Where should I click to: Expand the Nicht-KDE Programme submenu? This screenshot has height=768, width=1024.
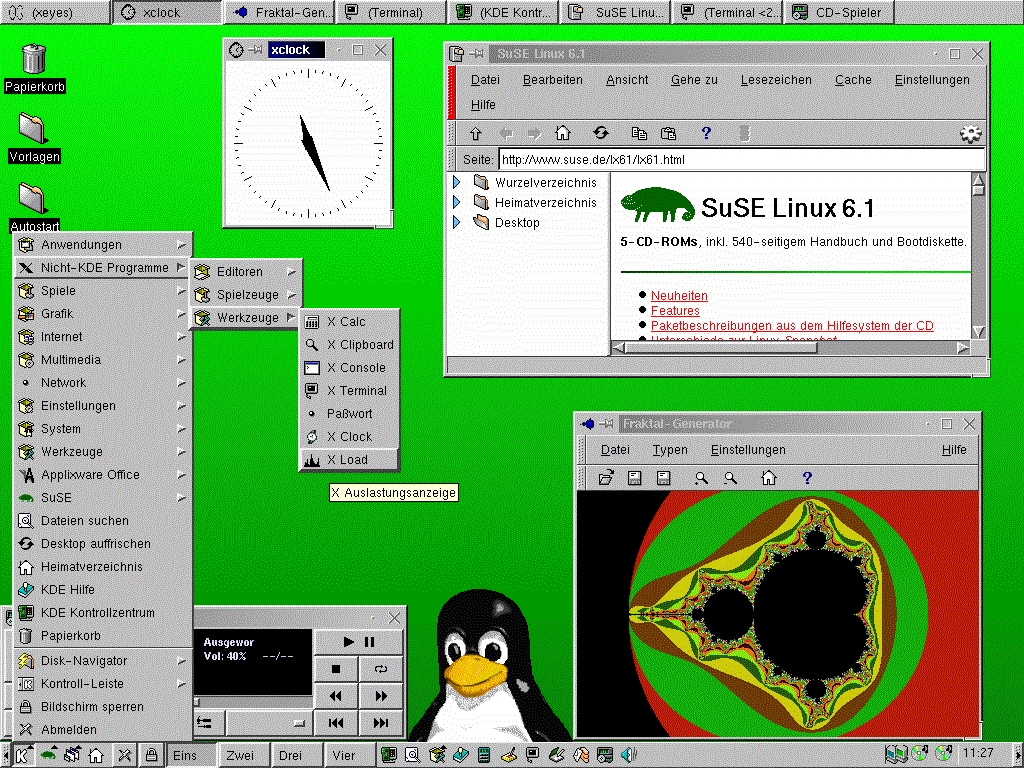(x=100, y=267)
